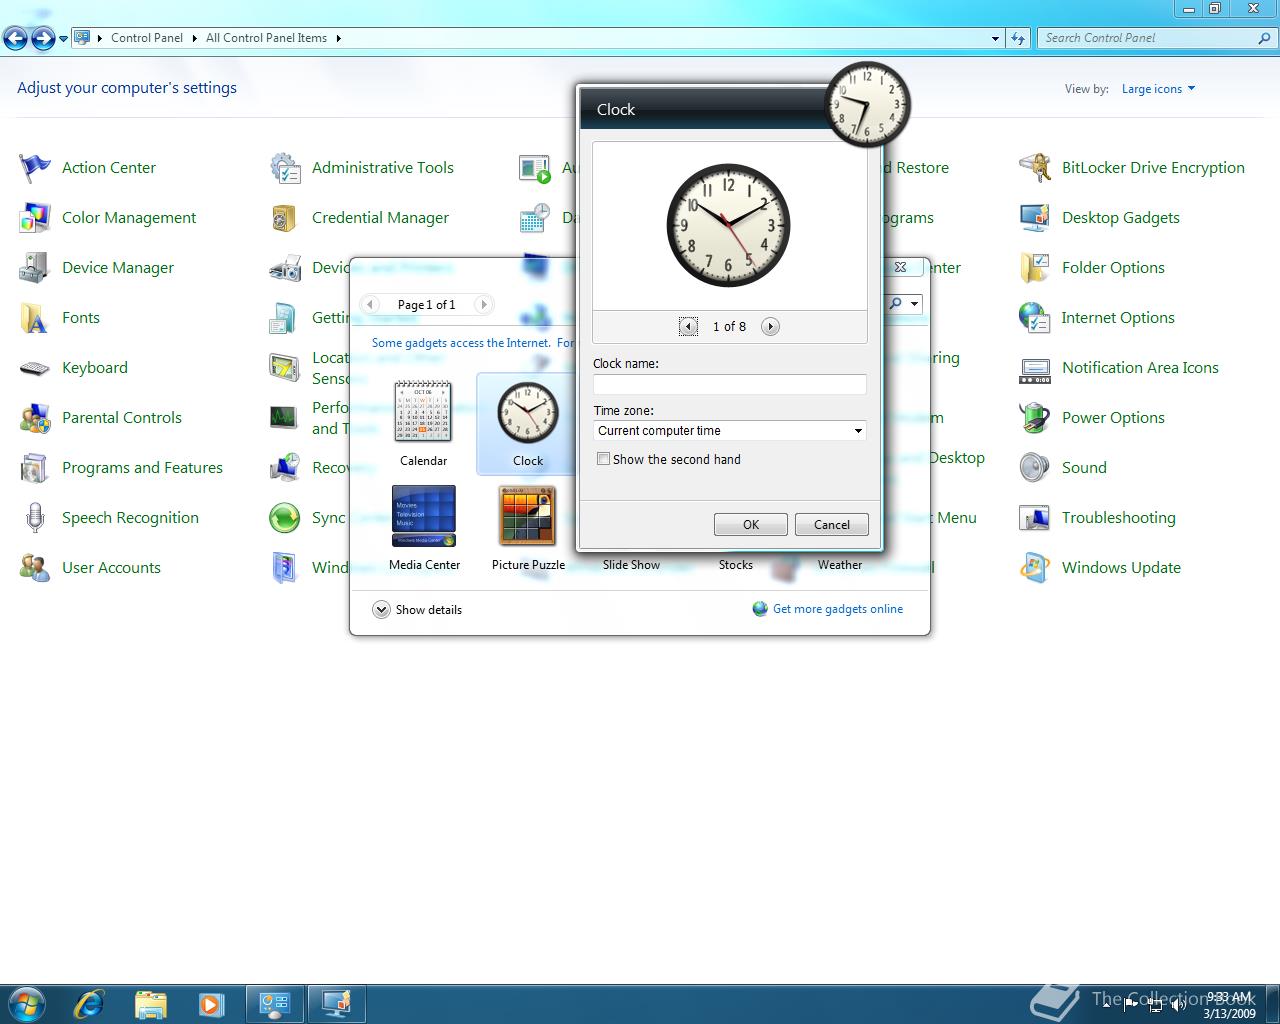Viewport: 1280px width, 1024px height.
Task: Open View by Large icons dropdown
Action: tap(1158, 89)
